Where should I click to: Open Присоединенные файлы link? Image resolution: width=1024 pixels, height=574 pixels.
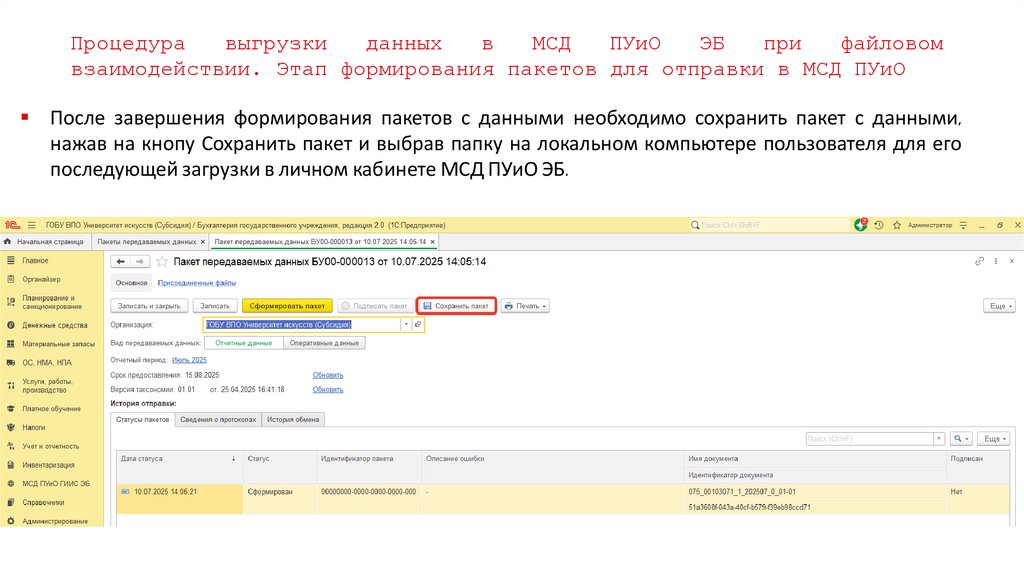click(x=197, y=283)
